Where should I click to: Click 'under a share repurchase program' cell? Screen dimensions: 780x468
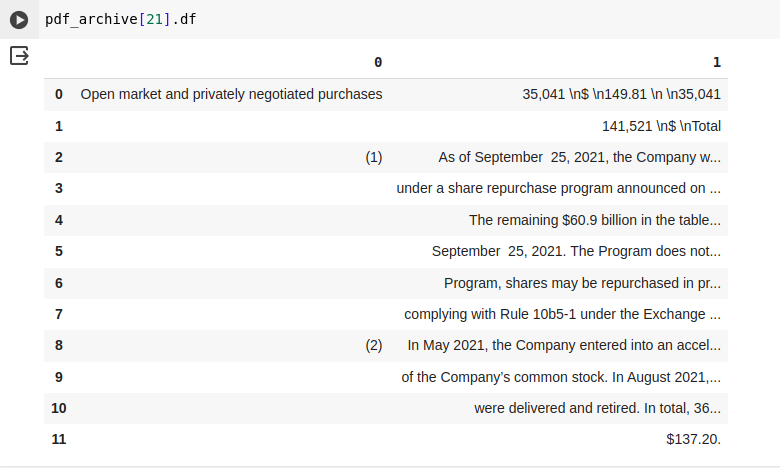pos(558,188)
